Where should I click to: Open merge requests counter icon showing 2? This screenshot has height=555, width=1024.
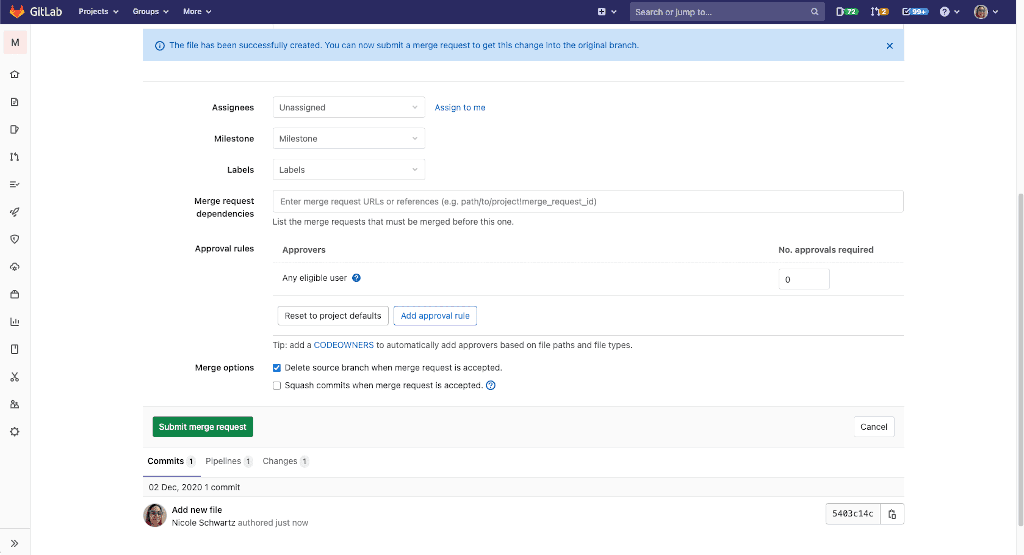[879, 12]
